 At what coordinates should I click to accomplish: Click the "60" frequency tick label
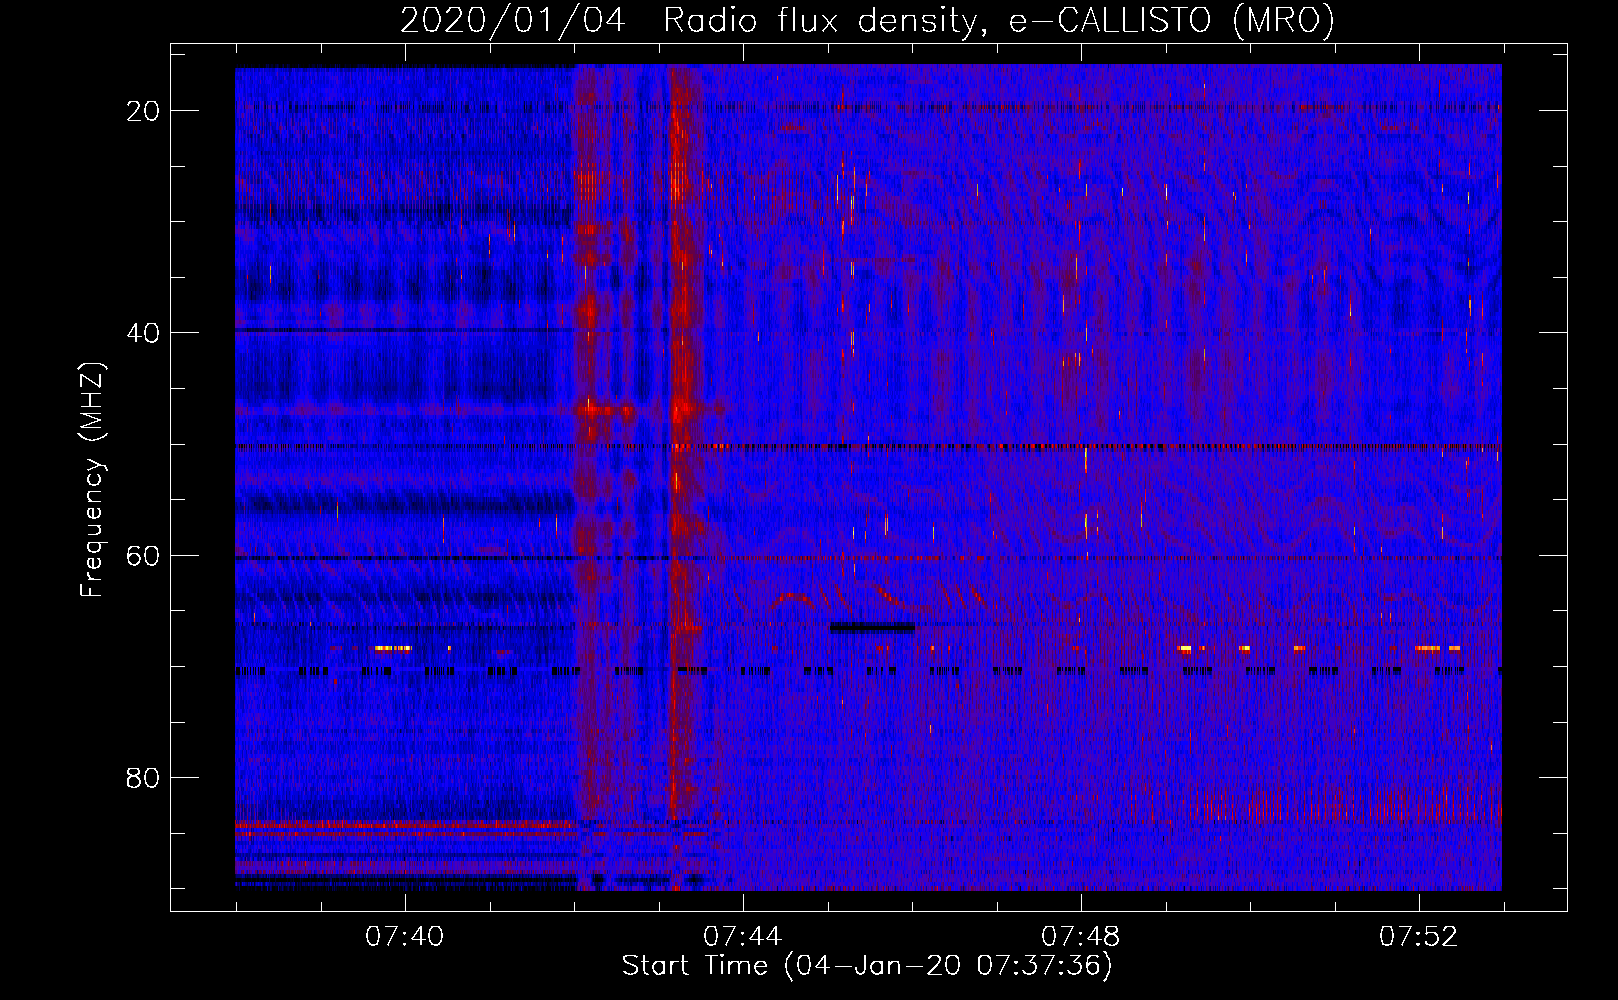143,555
